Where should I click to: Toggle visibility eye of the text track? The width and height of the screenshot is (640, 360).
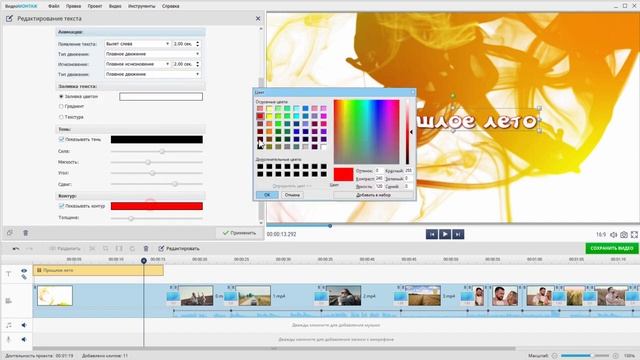pyautogui.click(x=24, y=271)
